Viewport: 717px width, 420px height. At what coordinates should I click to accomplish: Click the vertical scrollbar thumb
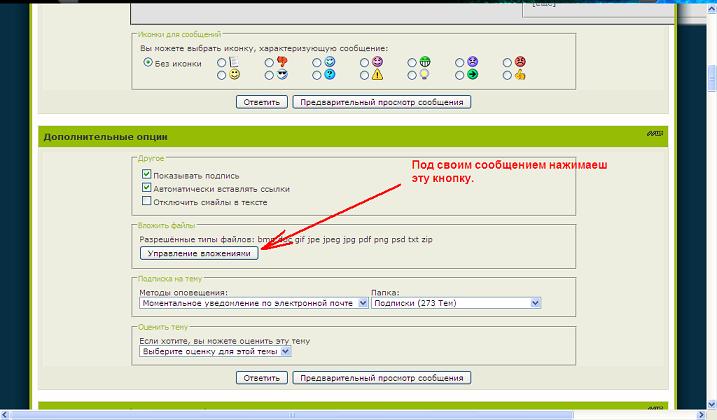(x=712, y=79)
